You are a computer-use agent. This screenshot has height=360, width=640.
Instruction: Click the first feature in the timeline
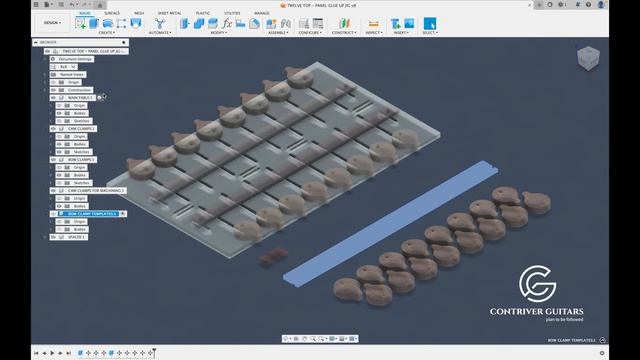click(80, 353)
